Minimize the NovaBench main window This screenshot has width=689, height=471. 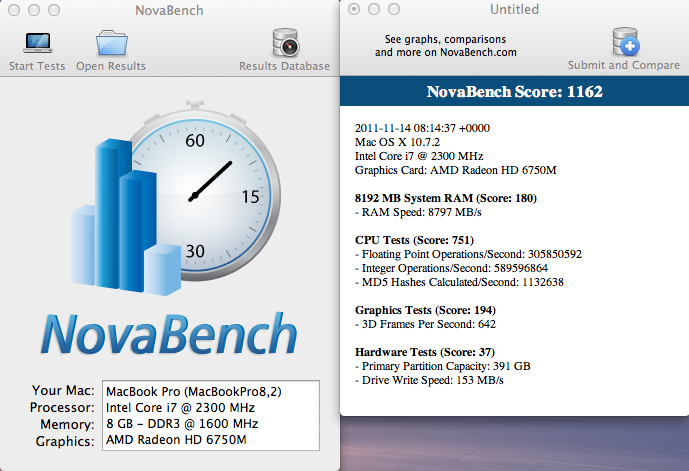(x=32, y=10)
